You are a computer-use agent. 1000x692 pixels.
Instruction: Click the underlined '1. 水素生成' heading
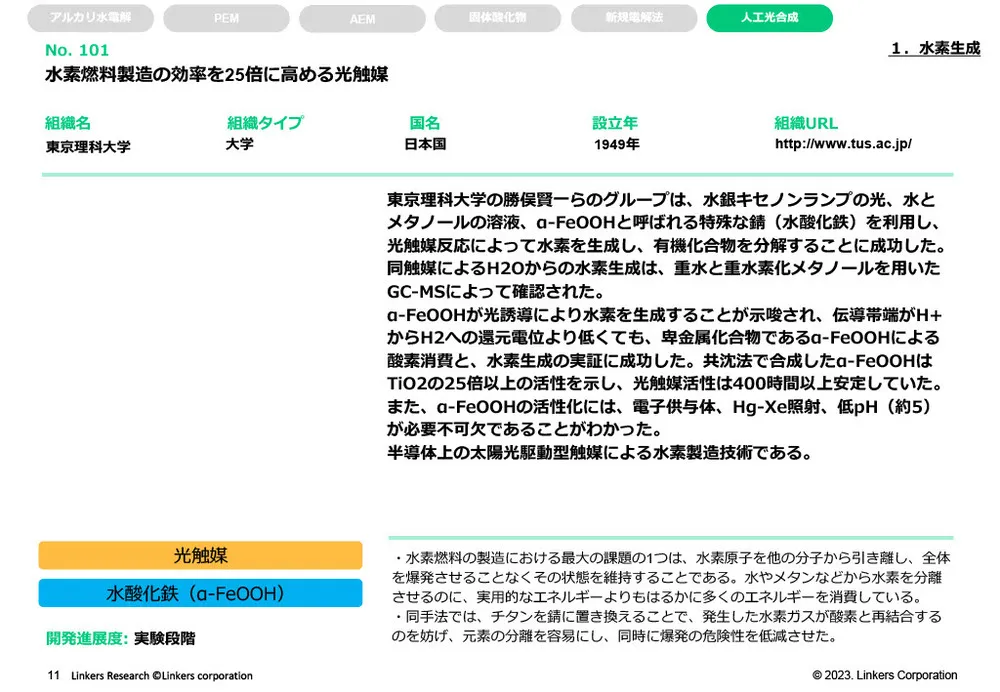coord(934,48)
